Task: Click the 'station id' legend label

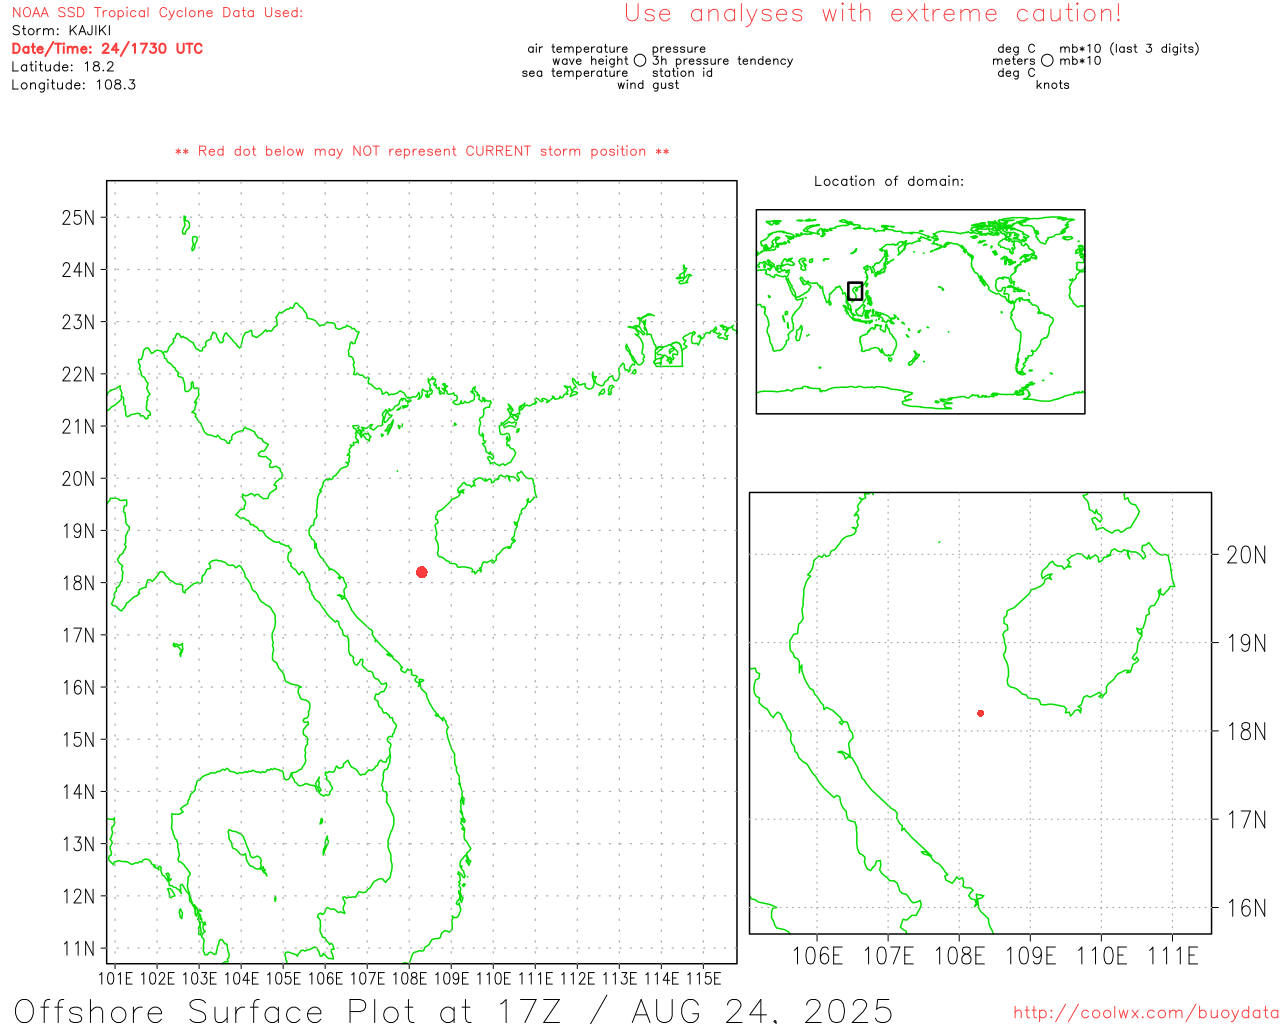Action: point(682,73)
